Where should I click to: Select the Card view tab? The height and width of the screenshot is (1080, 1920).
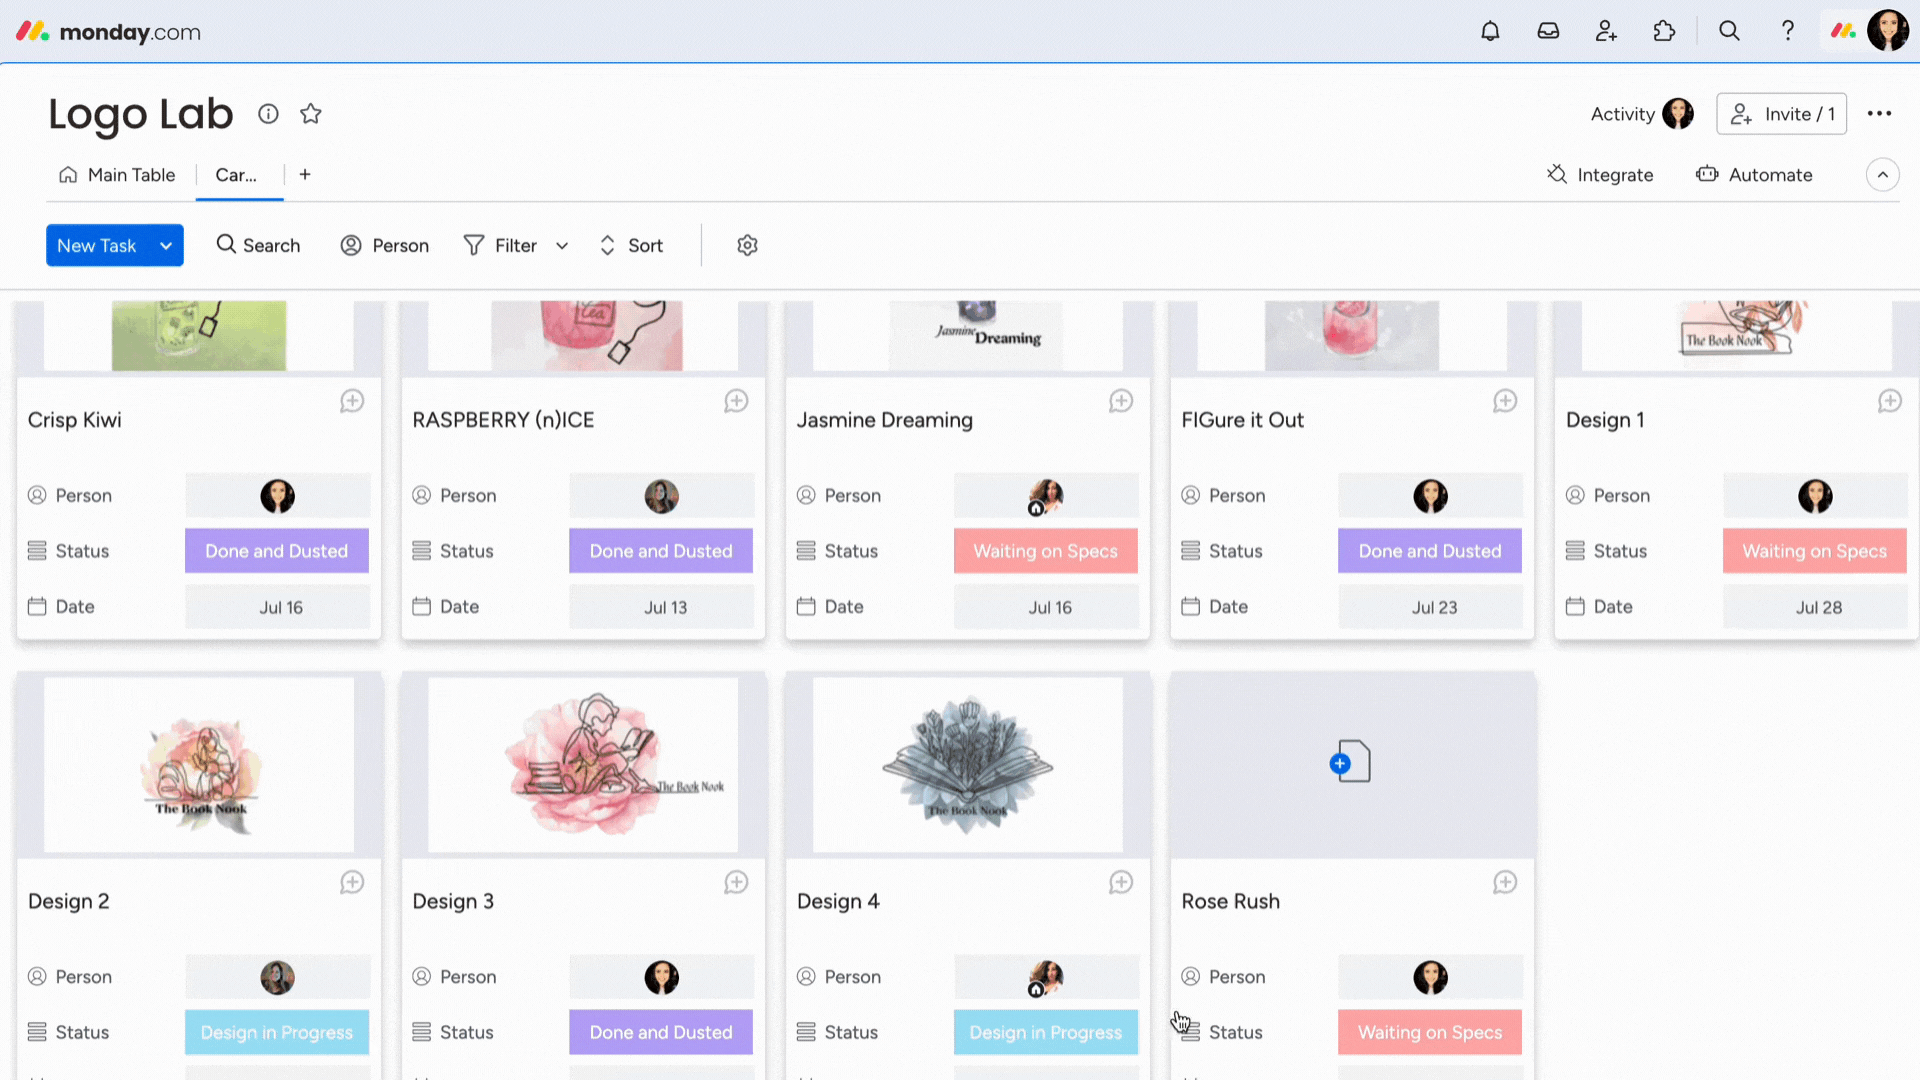236,174
